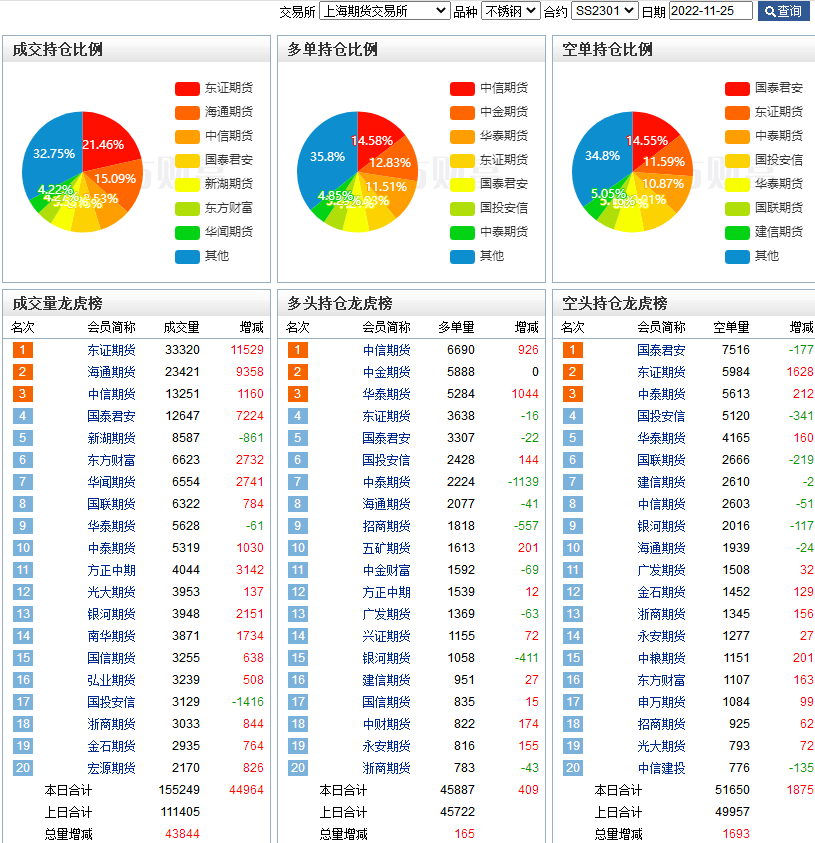The width and height of the screenshot is (815, 843).
Task: Open 东证期货 link in 成交量龙虎榜
Action: 111,350
